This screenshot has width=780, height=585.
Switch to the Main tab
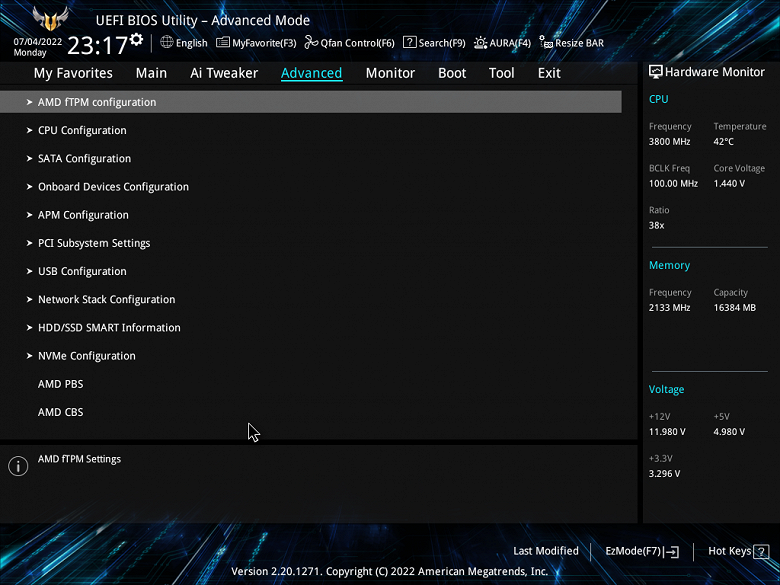pyautogui.click(x=151, y=73)
